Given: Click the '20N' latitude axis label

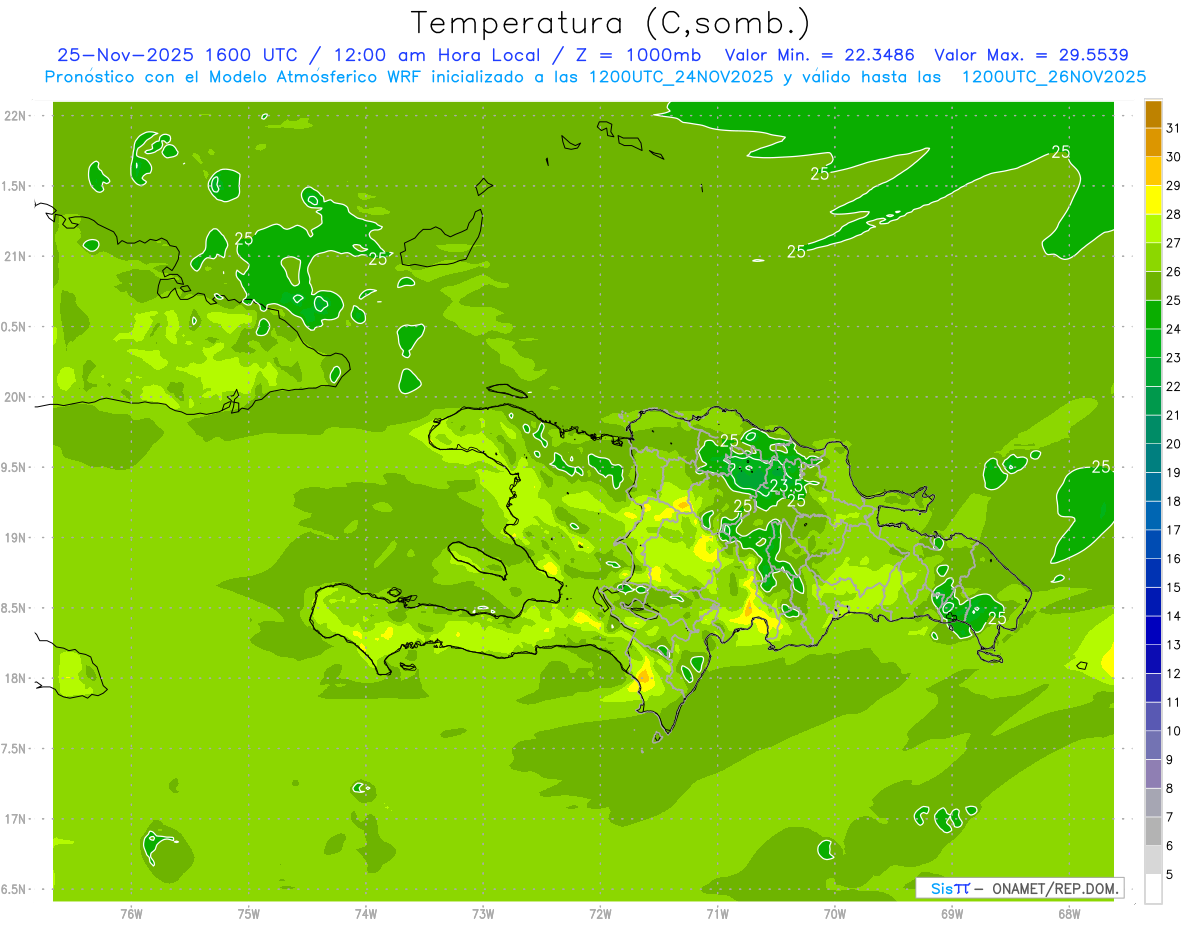Looking at the screenshot, I should tap(16, 397).
